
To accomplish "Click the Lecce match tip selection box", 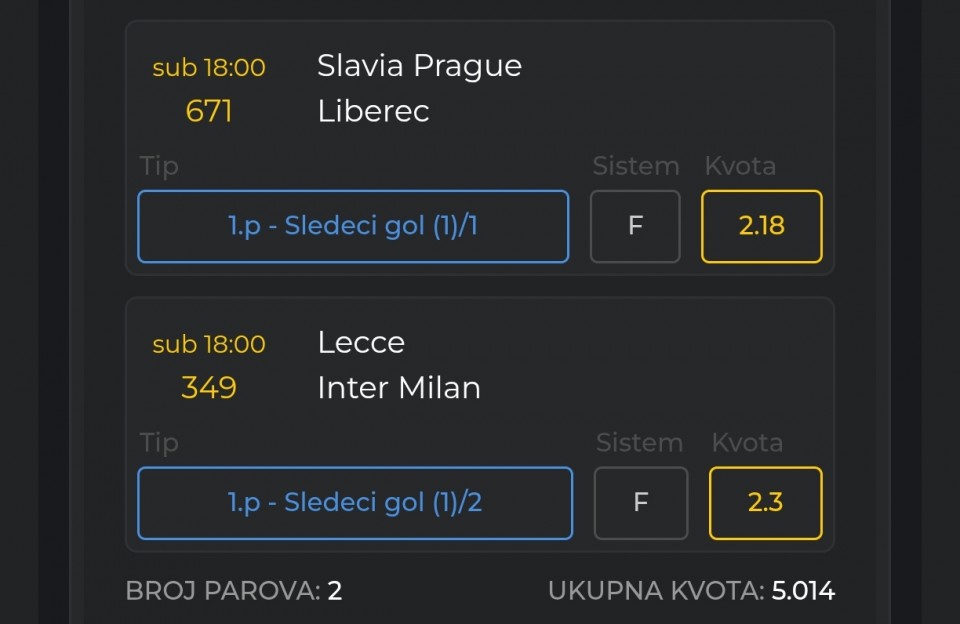I will point(355,502).
